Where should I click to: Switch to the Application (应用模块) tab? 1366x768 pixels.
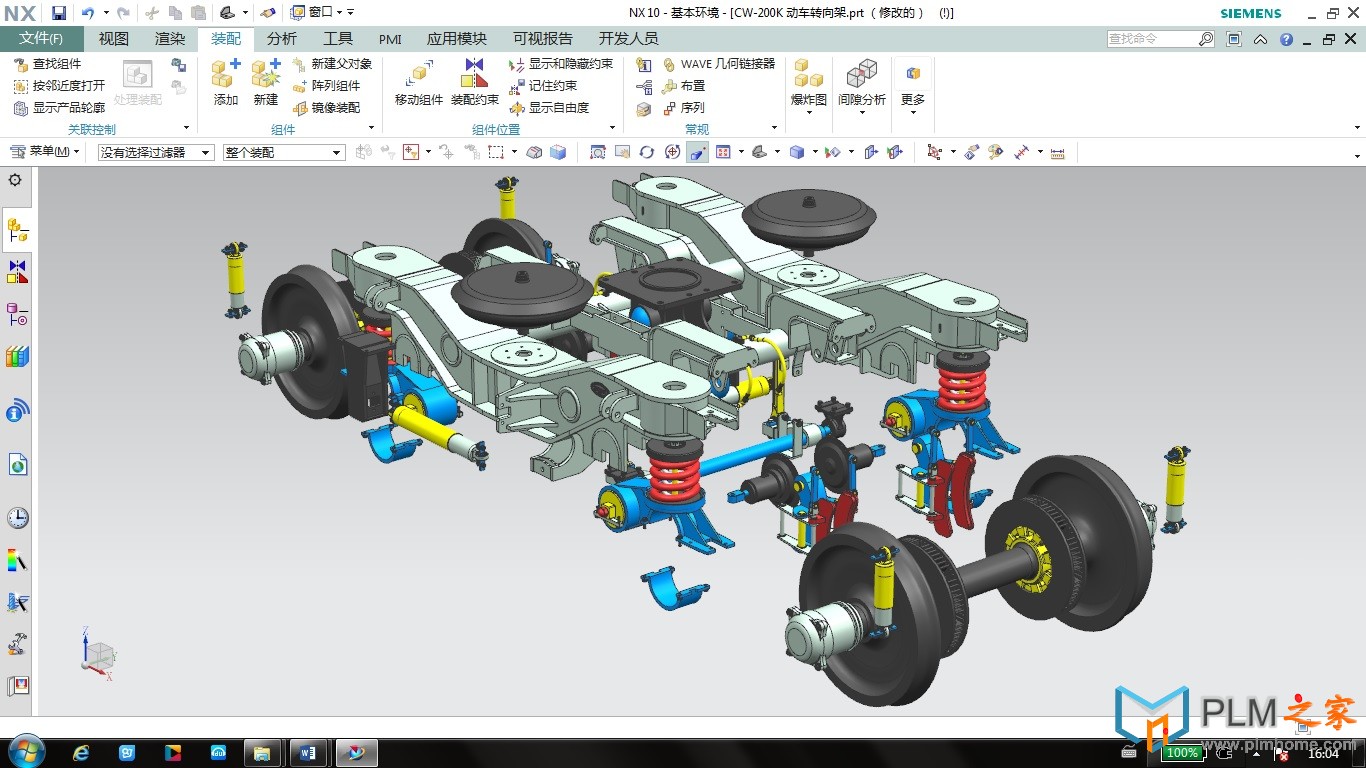click(x=457, y=39)
